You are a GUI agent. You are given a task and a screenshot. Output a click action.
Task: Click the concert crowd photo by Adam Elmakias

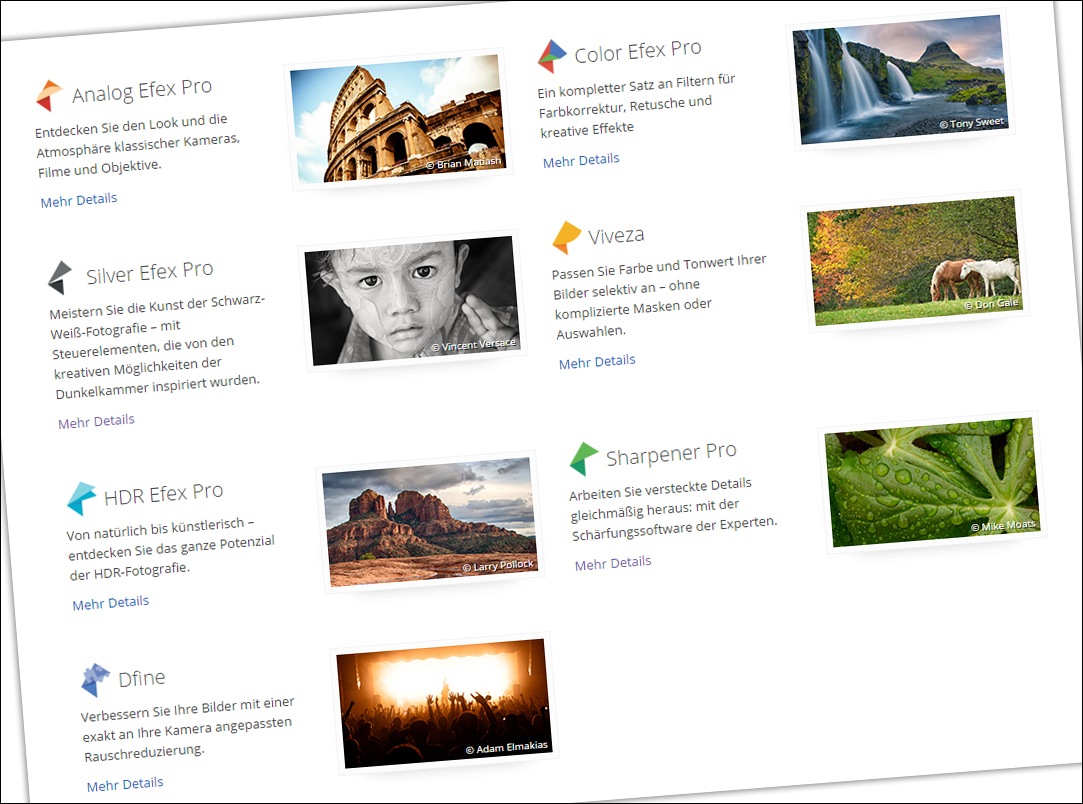[x=444, y=703]
